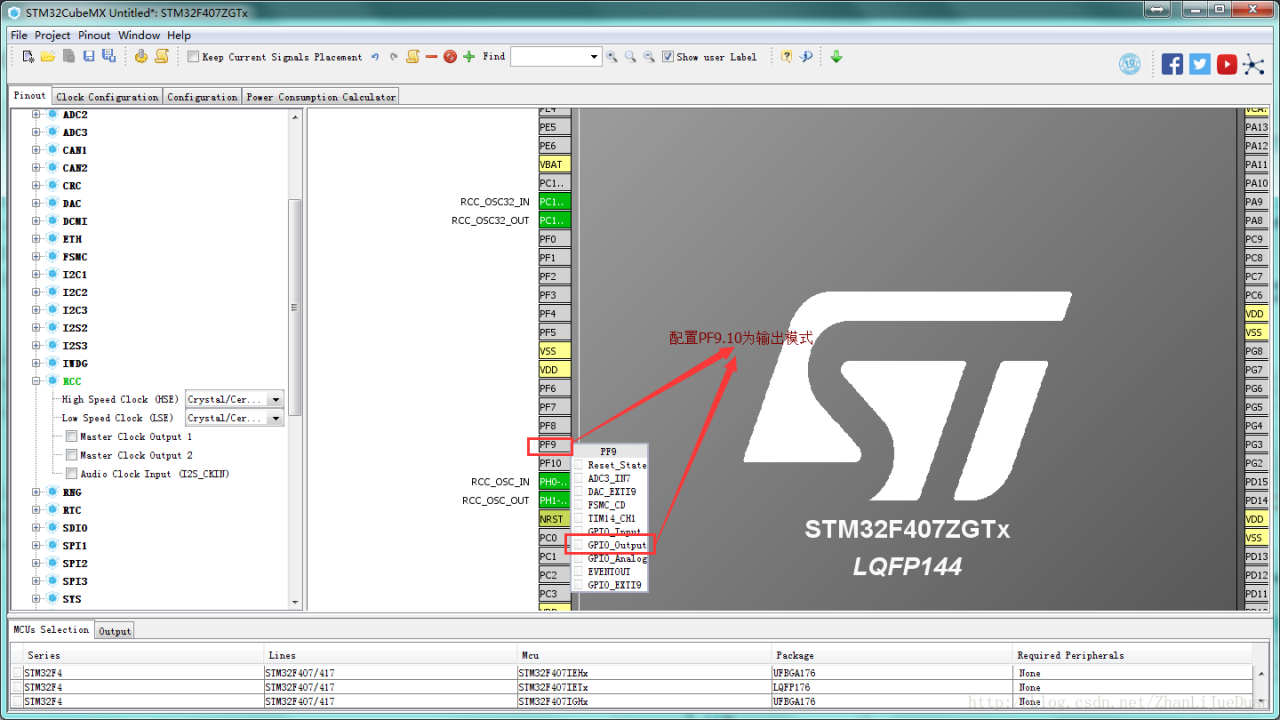Click the zoom in magnifier icon

[x=612, y=57]
